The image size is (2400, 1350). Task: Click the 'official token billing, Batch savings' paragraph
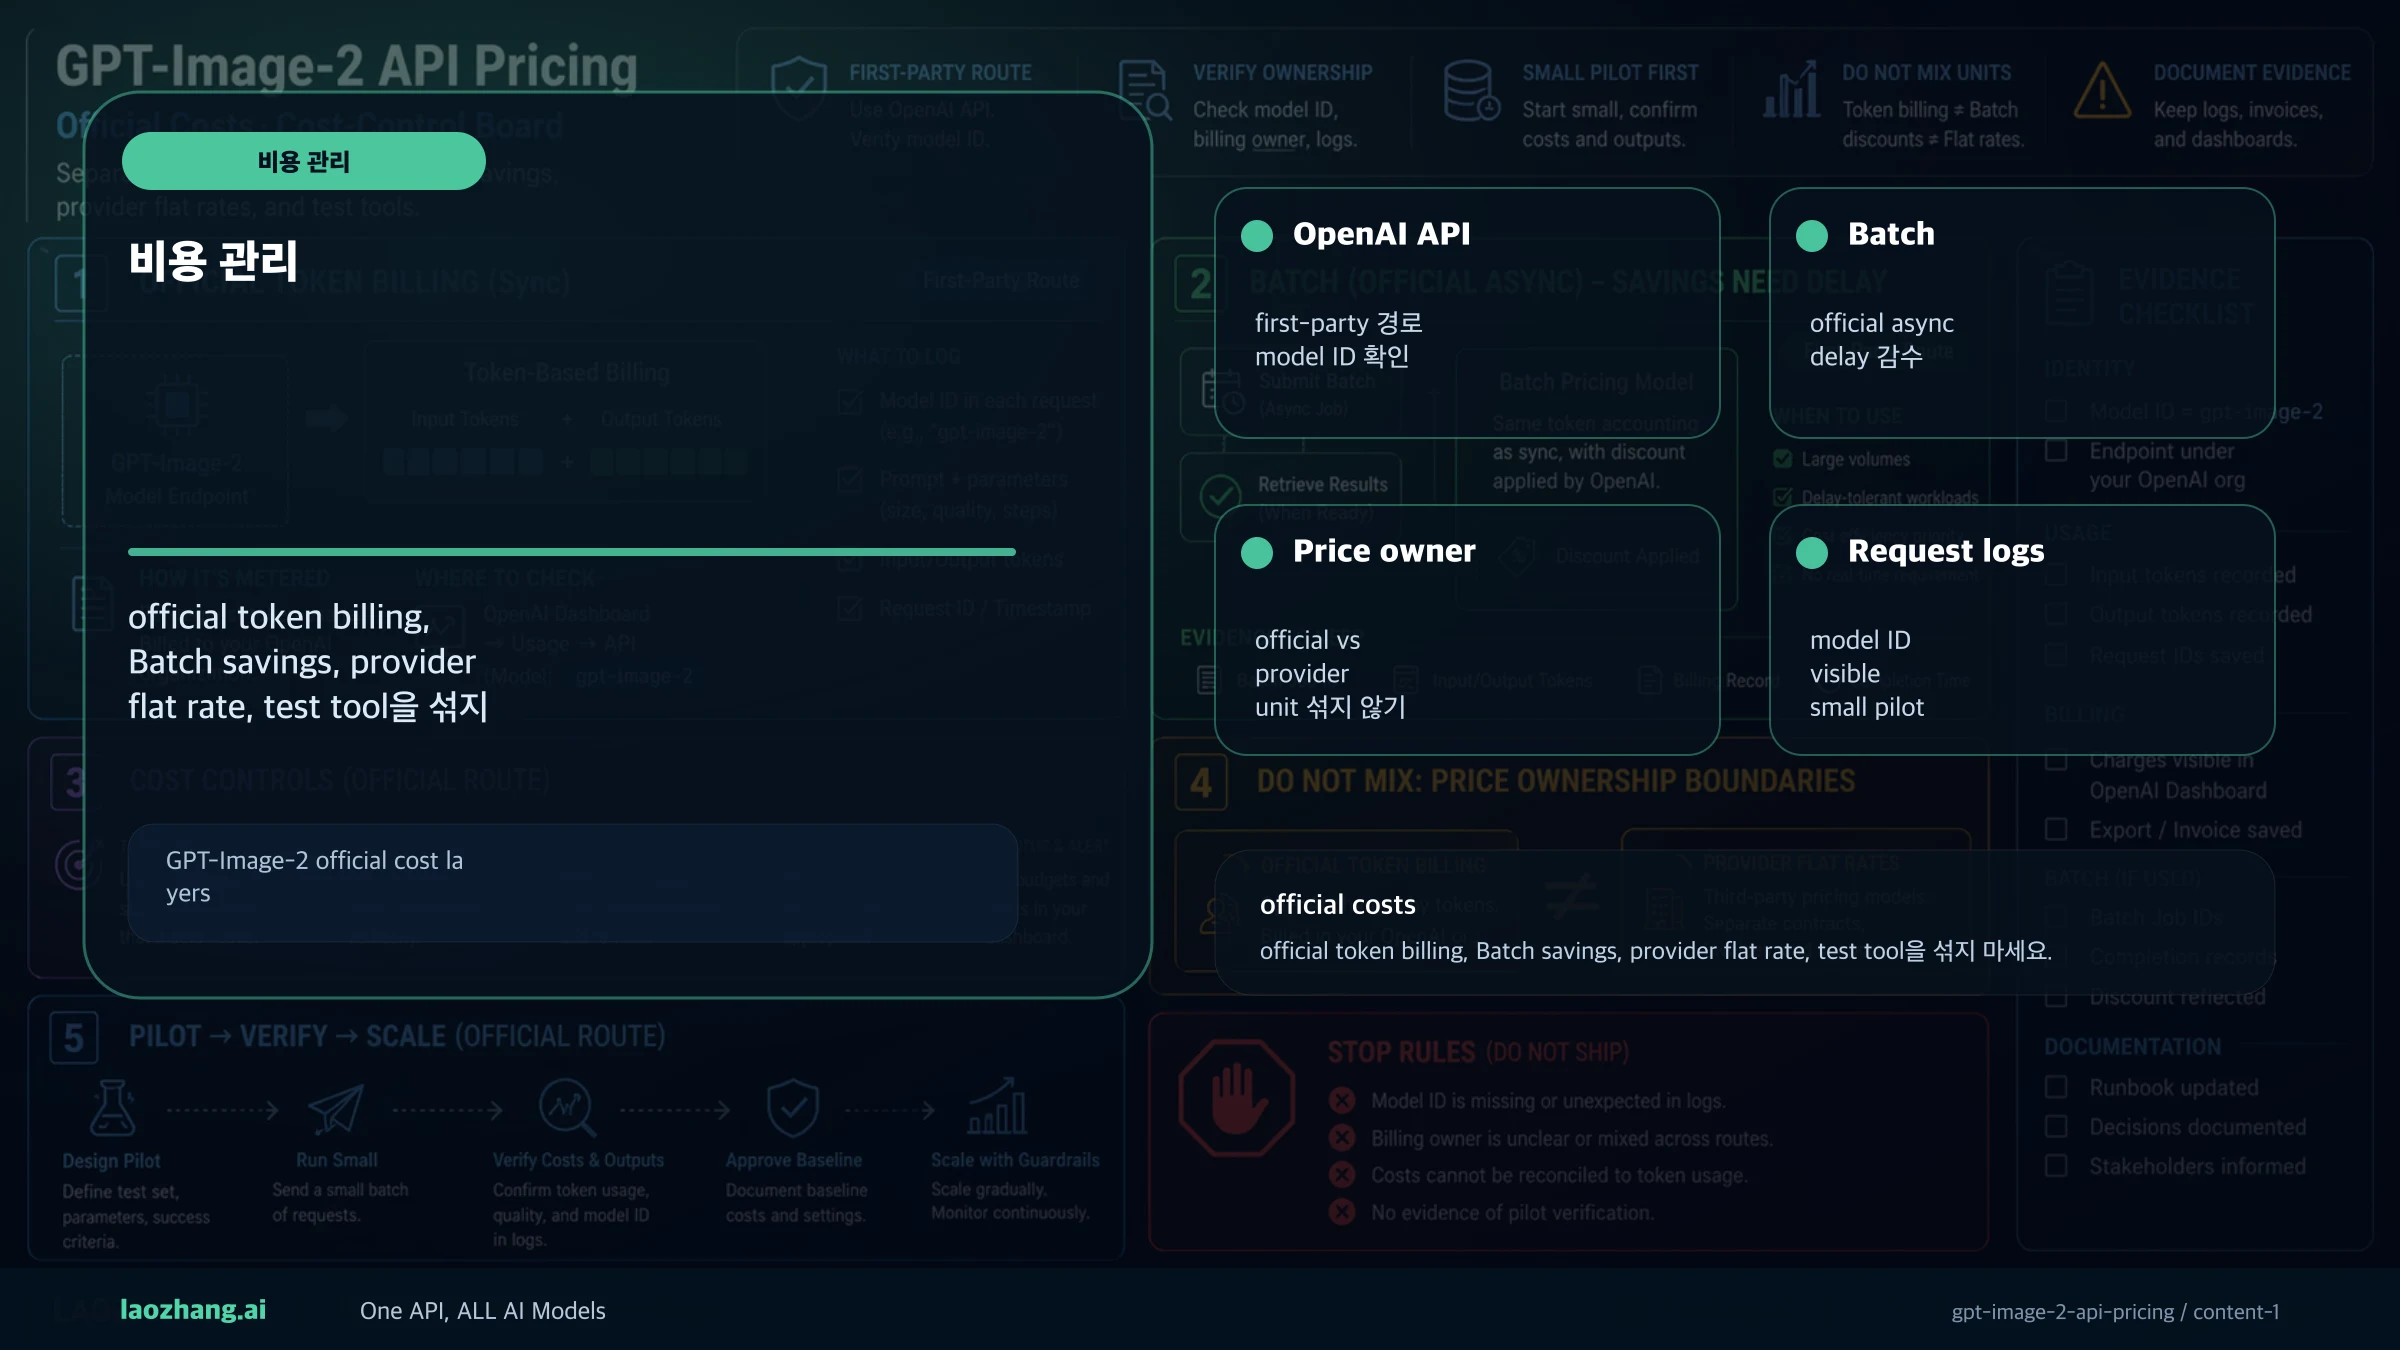308,662
